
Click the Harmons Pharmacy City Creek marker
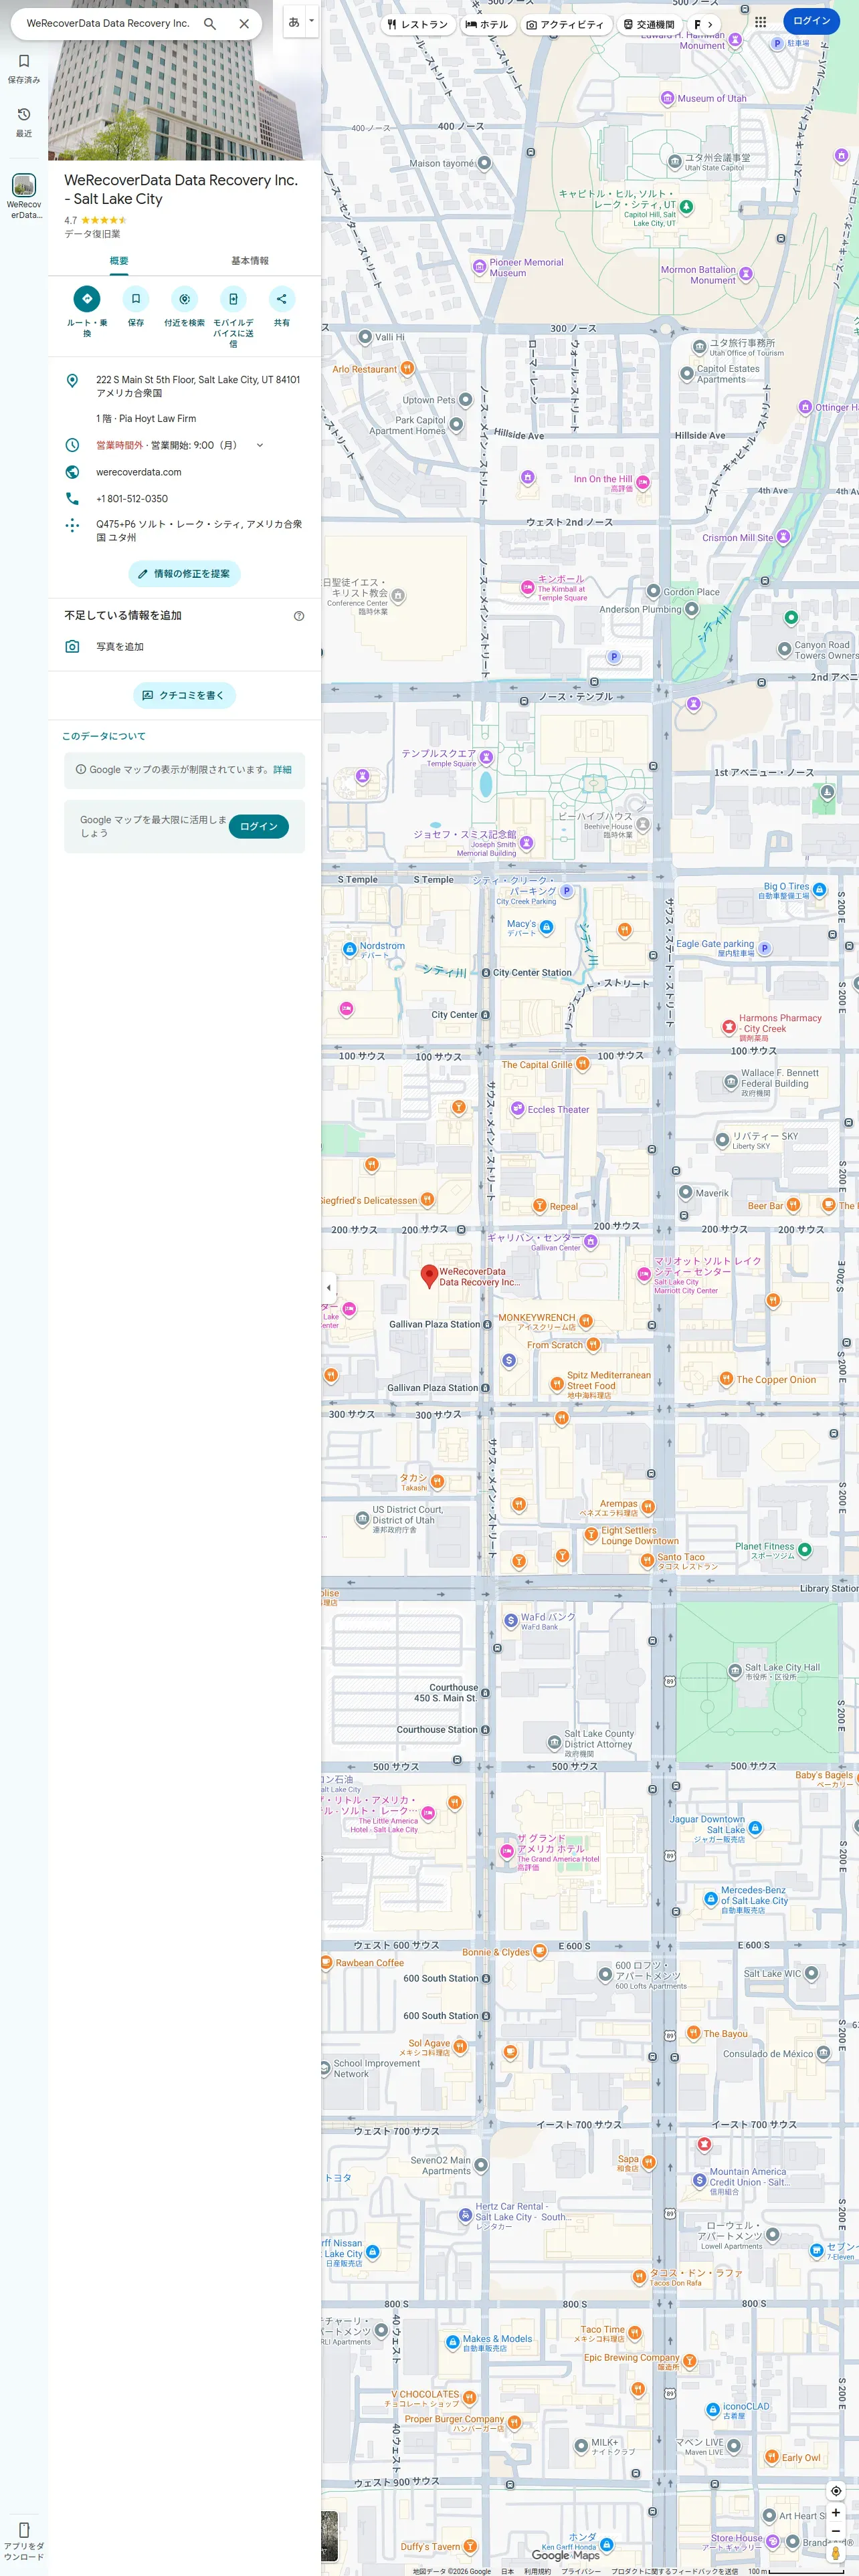729,1026
